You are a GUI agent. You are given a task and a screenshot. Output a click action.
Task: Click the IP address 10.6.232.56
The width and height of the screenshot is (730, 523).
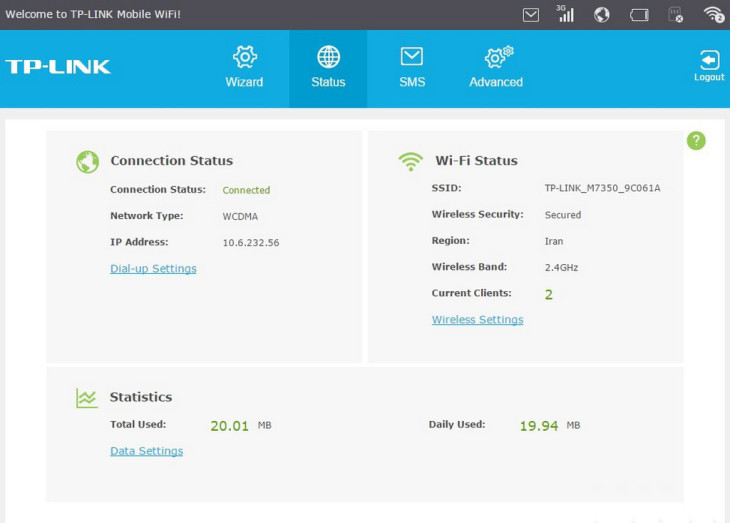coord(251,243)
